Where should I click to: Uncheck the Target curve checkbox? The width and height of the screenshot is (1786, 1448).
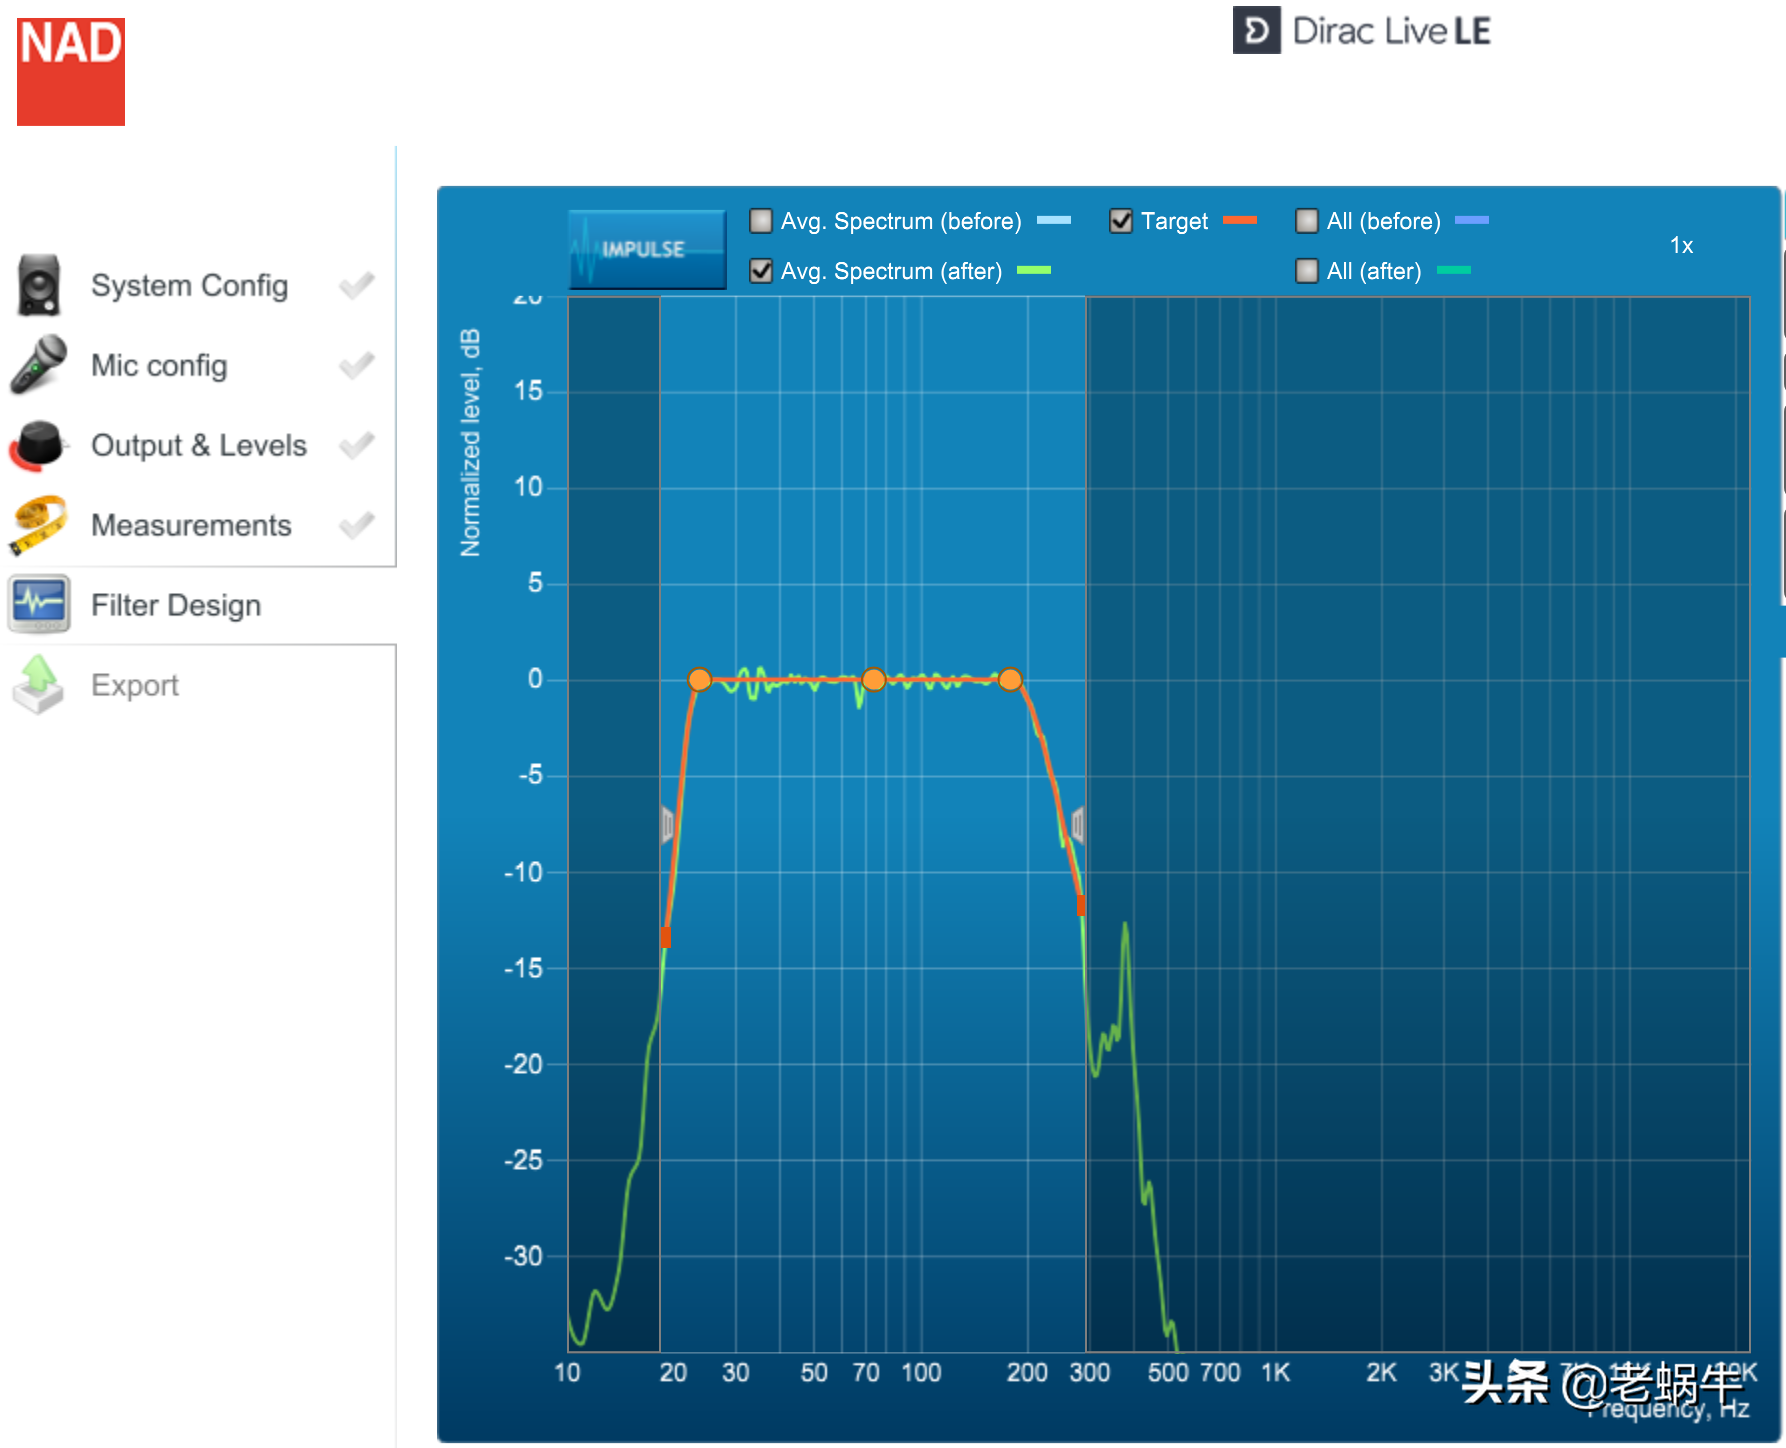pyautogui.click(x=1121, y=220)
